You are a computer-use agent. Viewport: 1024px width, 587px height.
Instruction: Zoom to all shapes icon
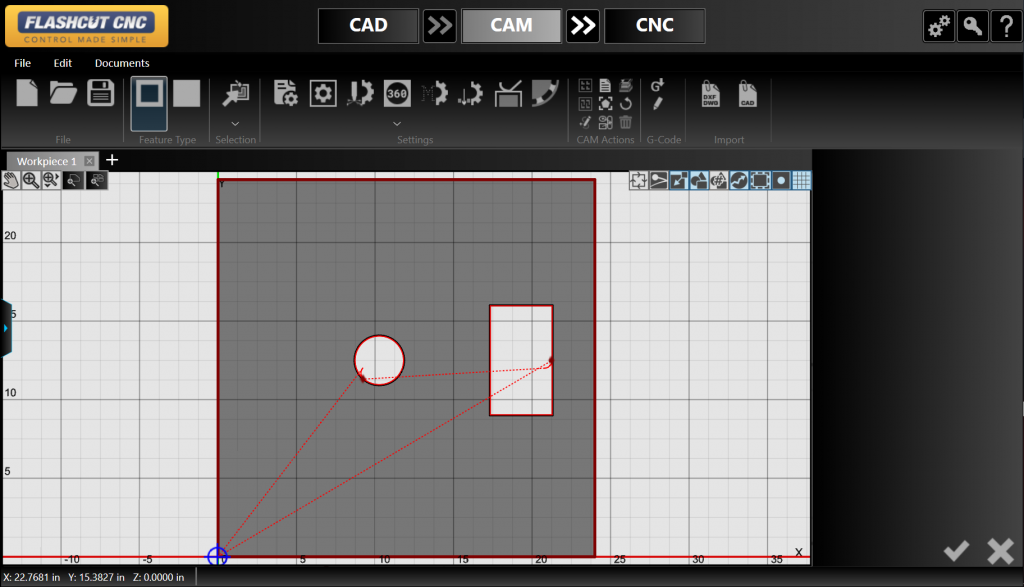click(97, 180)
